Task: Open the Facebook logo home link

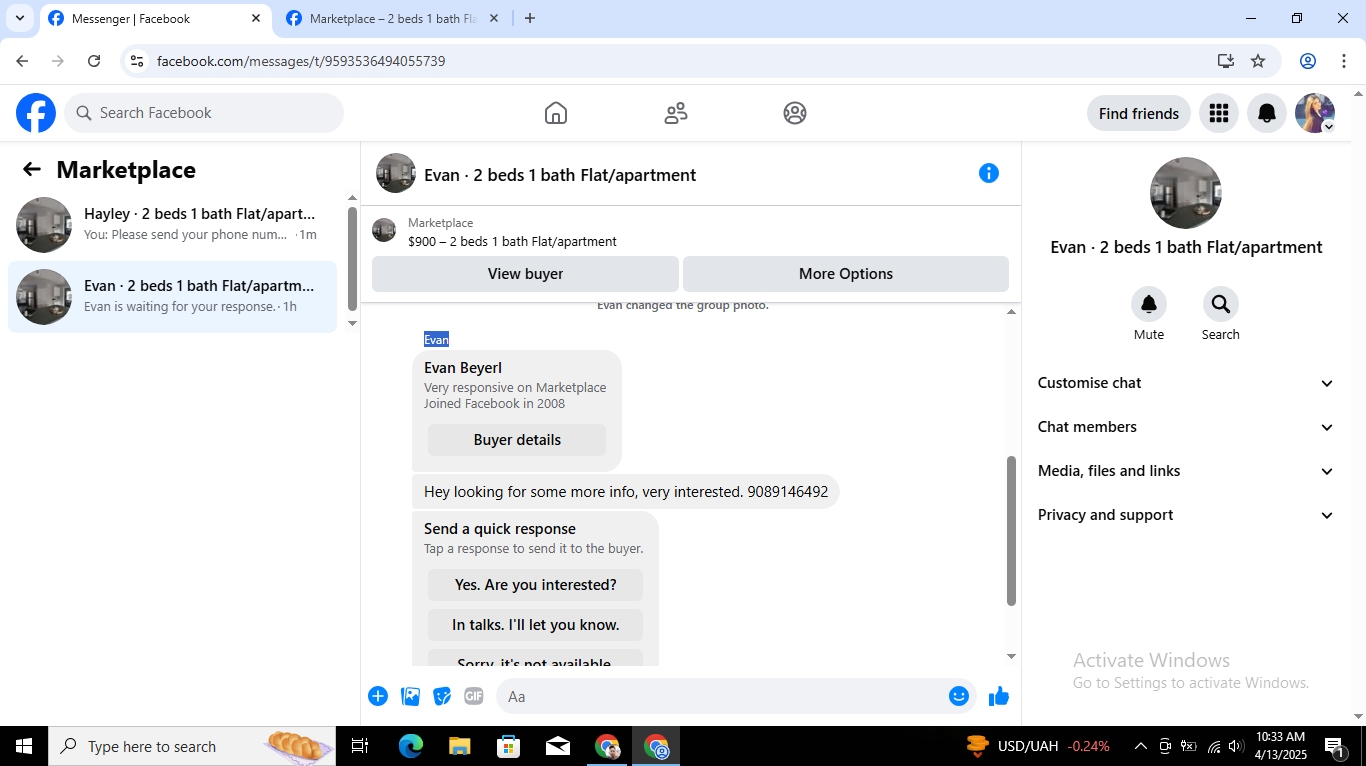Action: point(36,113)
